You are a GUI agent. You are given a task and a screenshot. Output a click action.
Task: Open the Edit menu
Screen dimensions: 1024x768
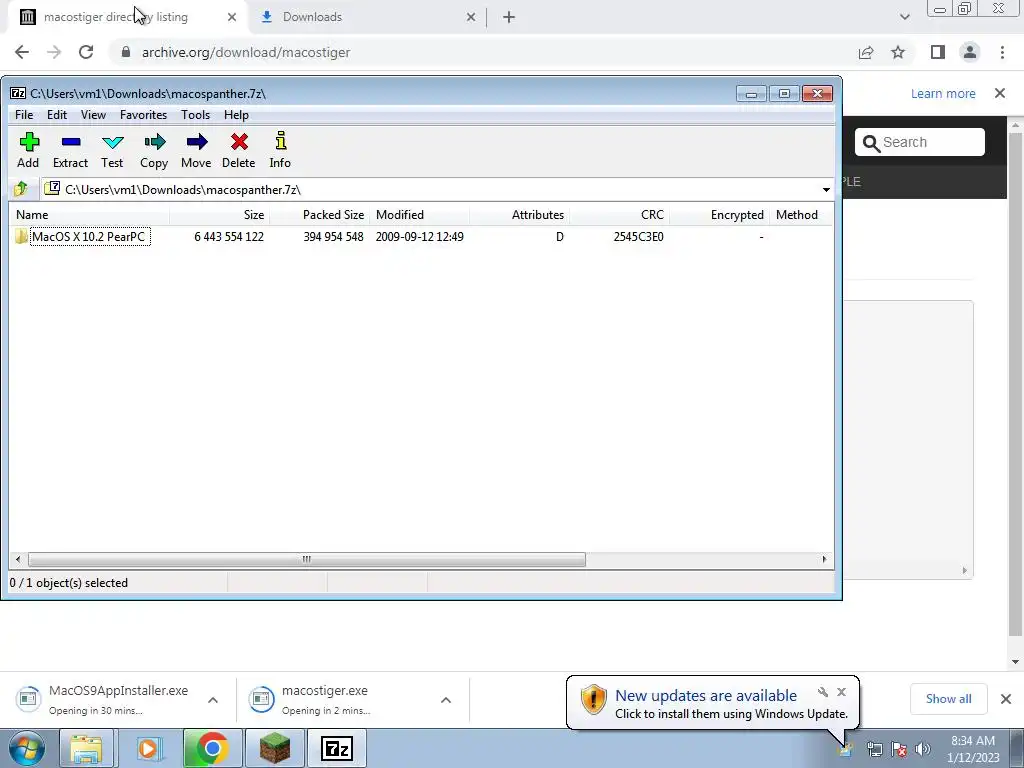57,115
